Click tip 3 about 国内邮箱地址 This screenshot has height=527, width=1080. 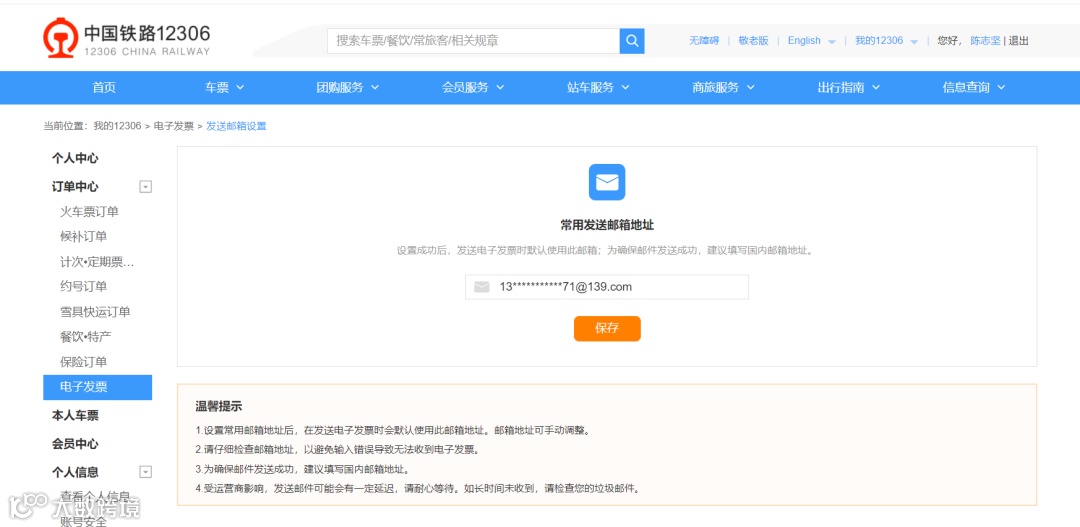point(303,469)
